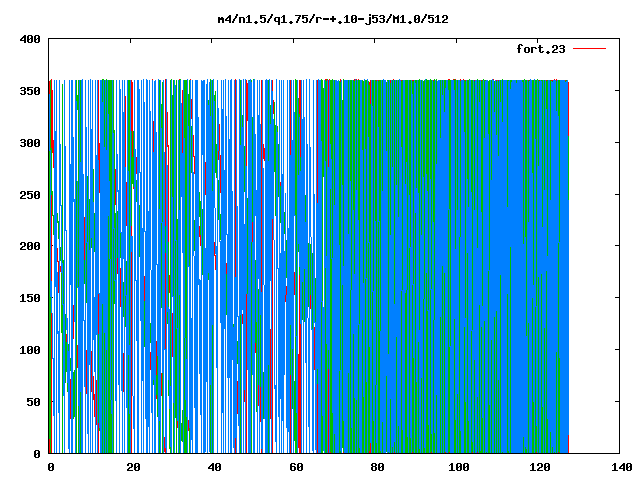Viewport: 640px width, 480px height.
Task: Click the y-axis label 200
Action: click(30, 246)
